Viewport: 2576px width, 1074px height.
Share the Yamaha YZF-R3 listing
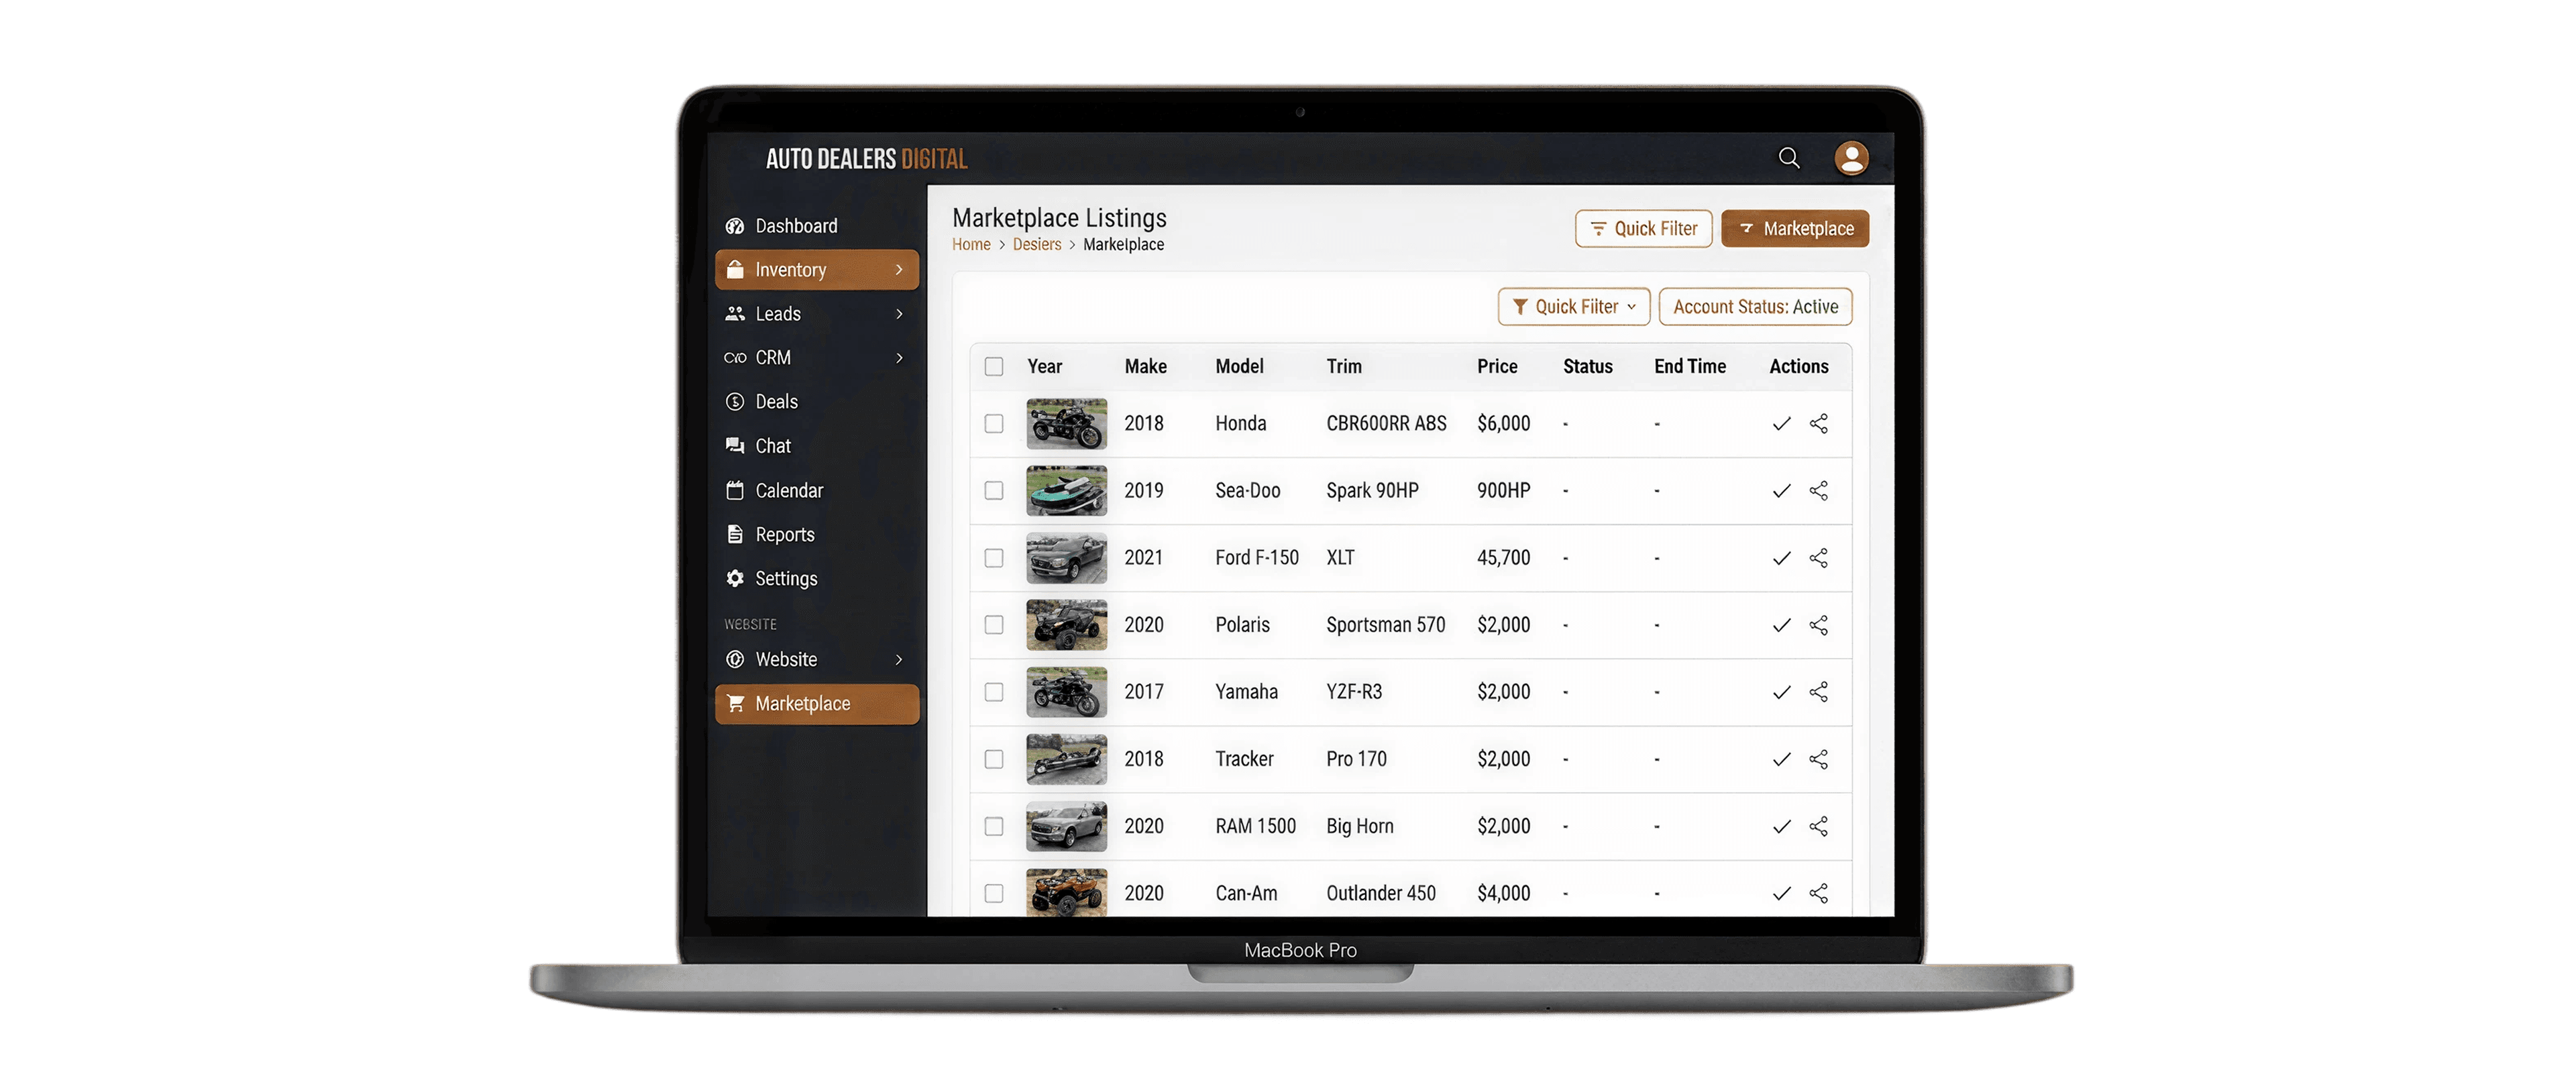1819,692
